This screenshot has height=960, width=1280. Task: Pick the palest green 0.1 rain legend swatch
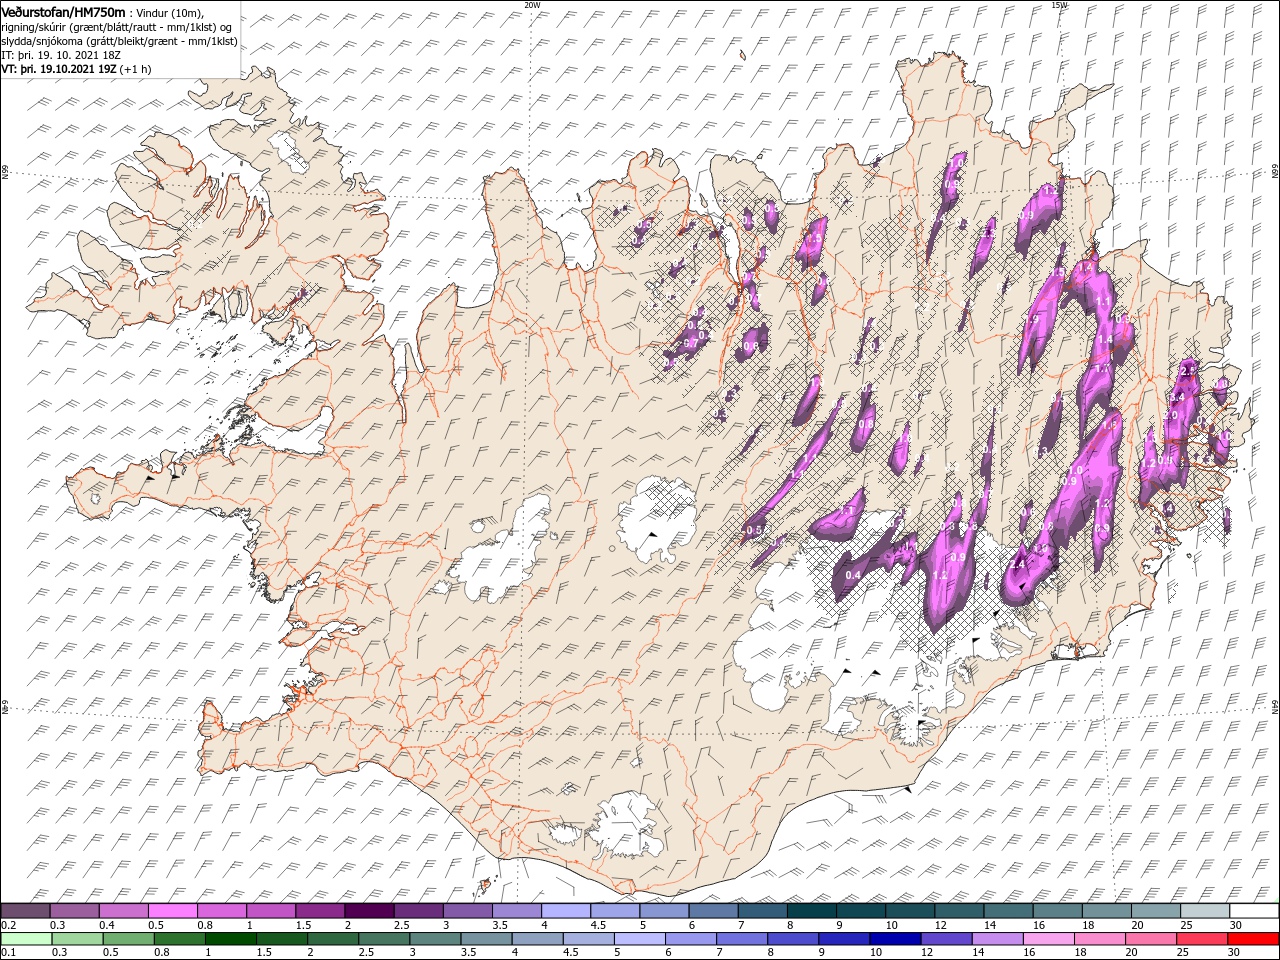pos(26,939)
